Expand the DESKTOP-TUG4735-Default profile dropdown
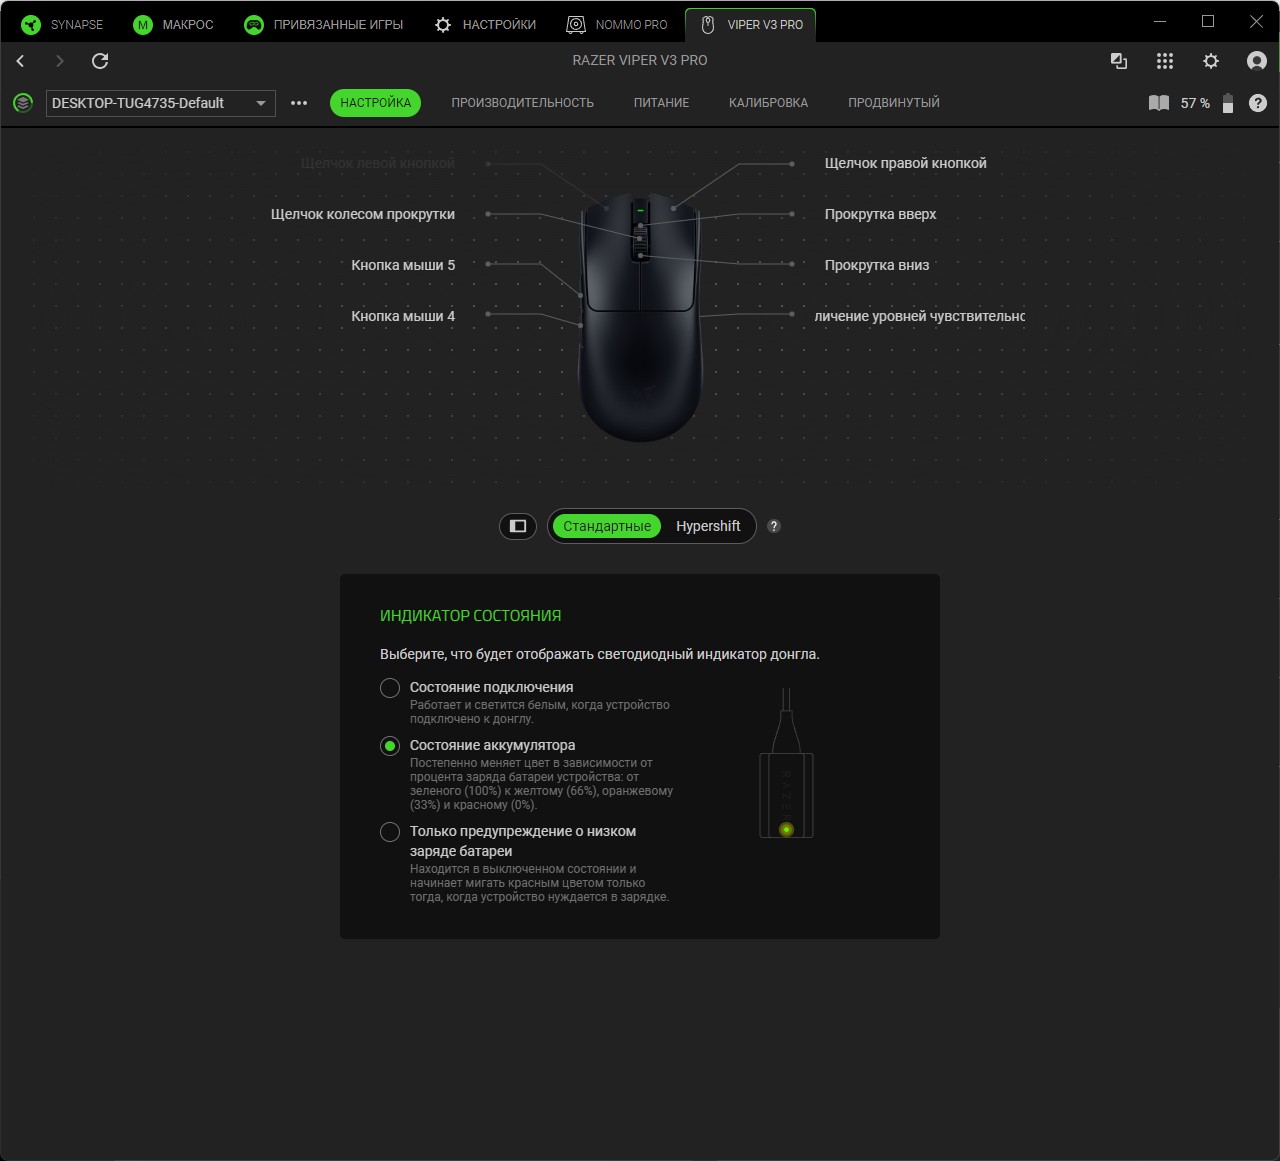This screenshot has width=1280, height=1161. (x=161, y=103)
